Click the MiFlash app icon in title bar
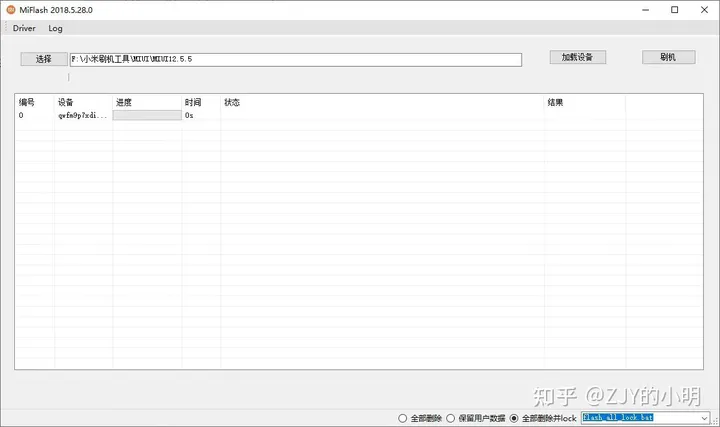720x427 pixels. (x=11, y=10)
